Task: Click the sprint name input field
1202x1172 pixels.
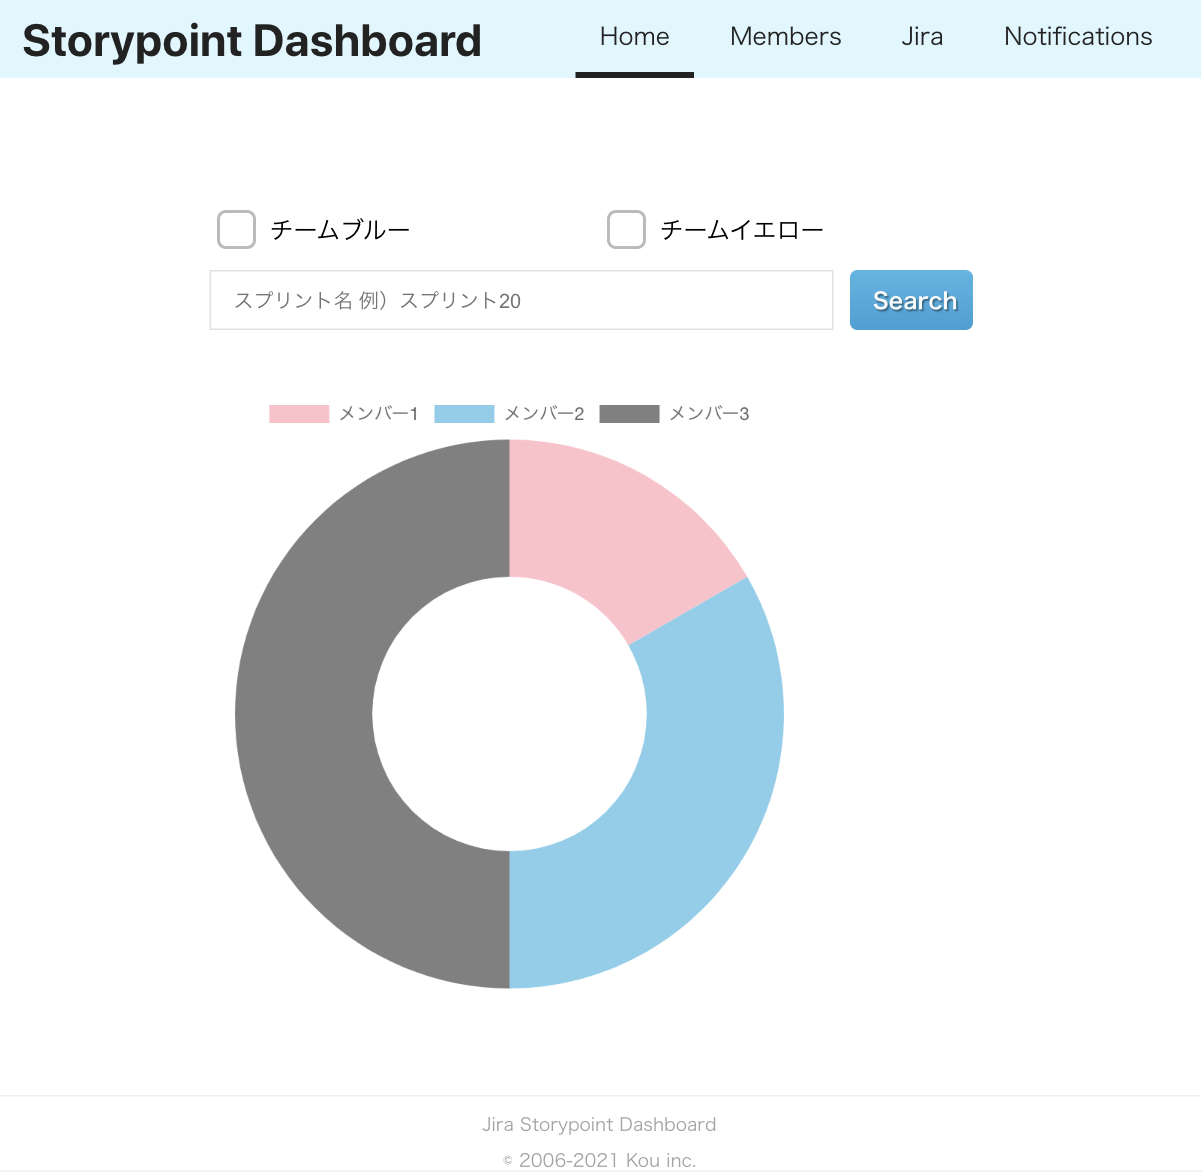Action: [521, 300]
